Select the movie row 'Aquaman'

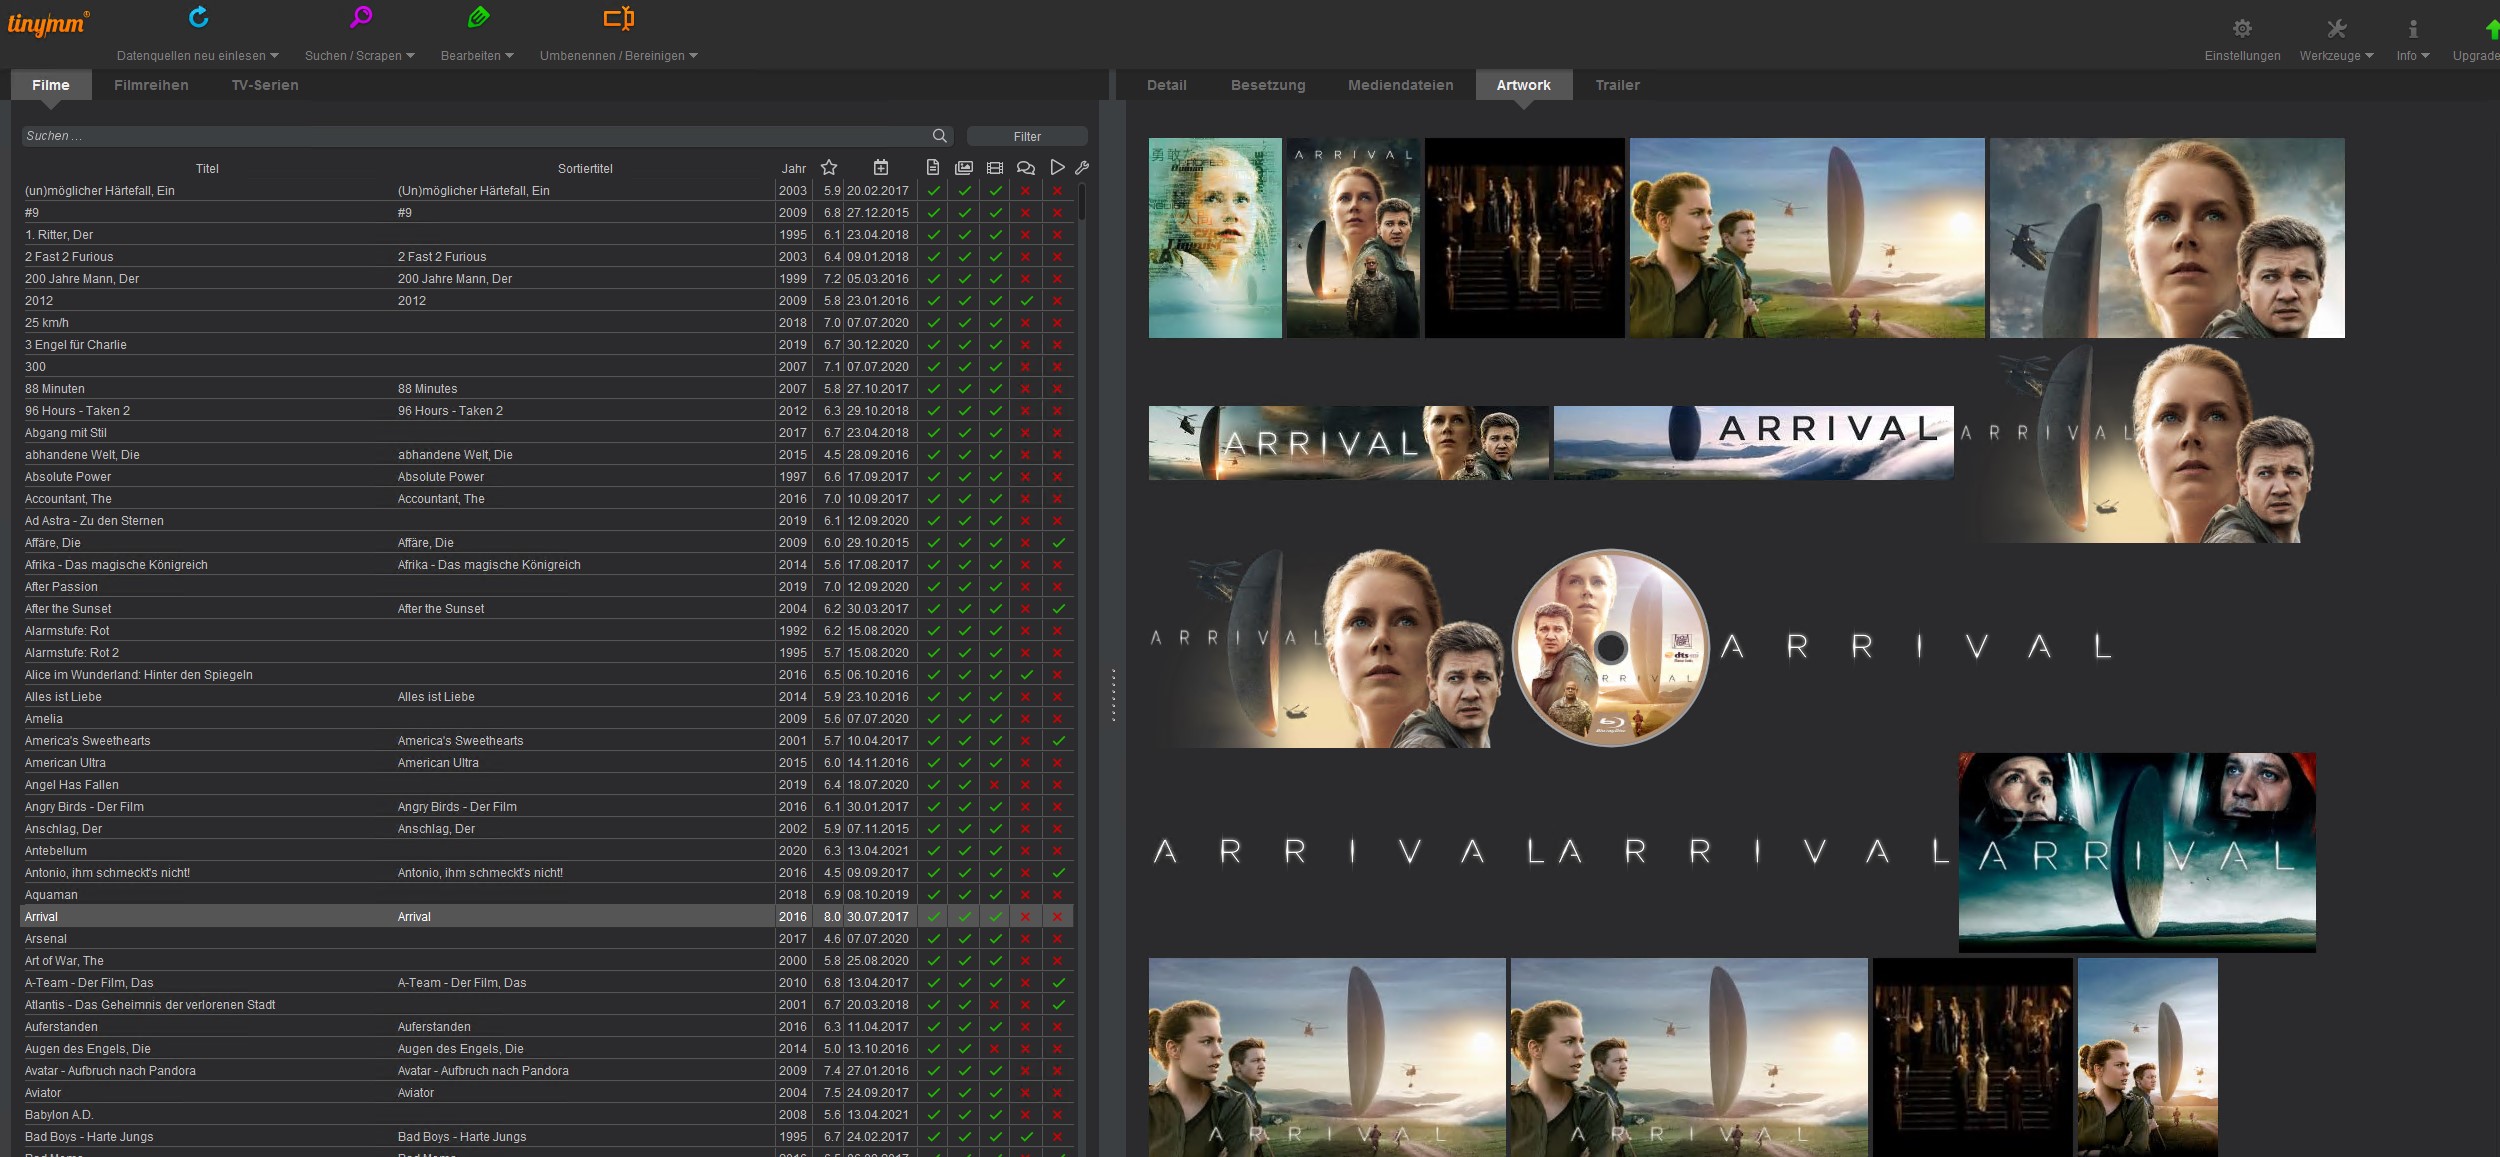pyautogui.click(x=547, y=895)
